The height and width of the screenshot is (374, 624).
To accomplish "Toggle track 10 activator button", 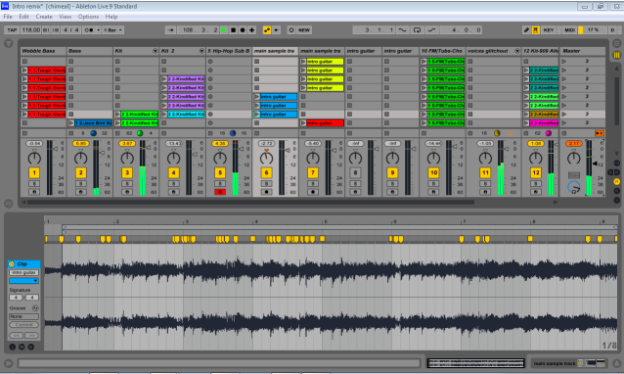I will pyautogui.click(x=433, y=173).
